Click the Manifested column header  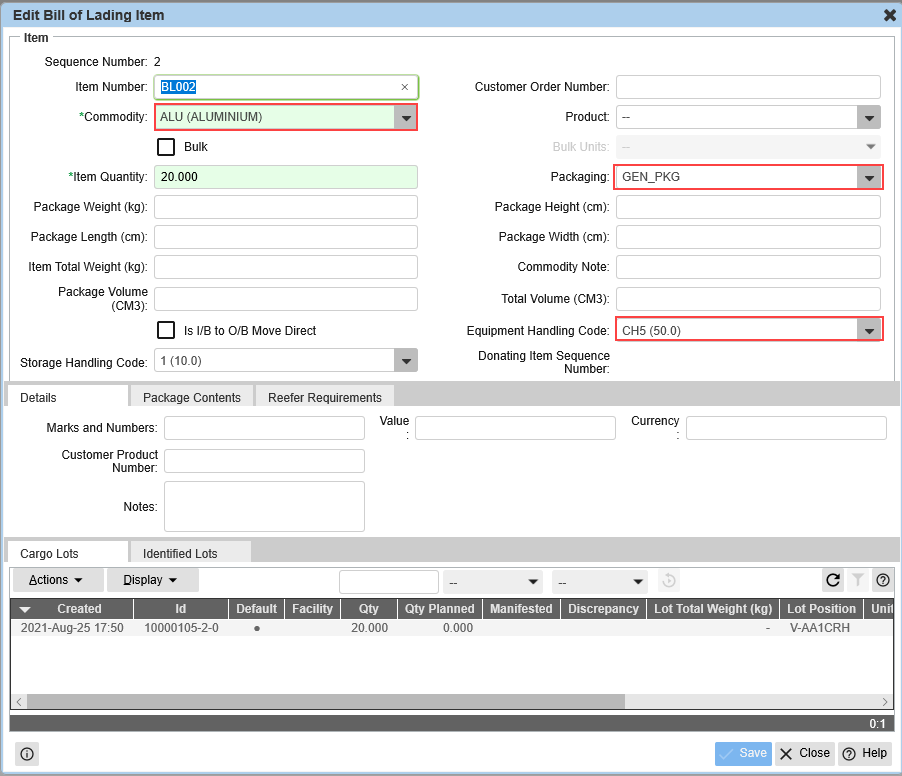[x=521, y=609]
